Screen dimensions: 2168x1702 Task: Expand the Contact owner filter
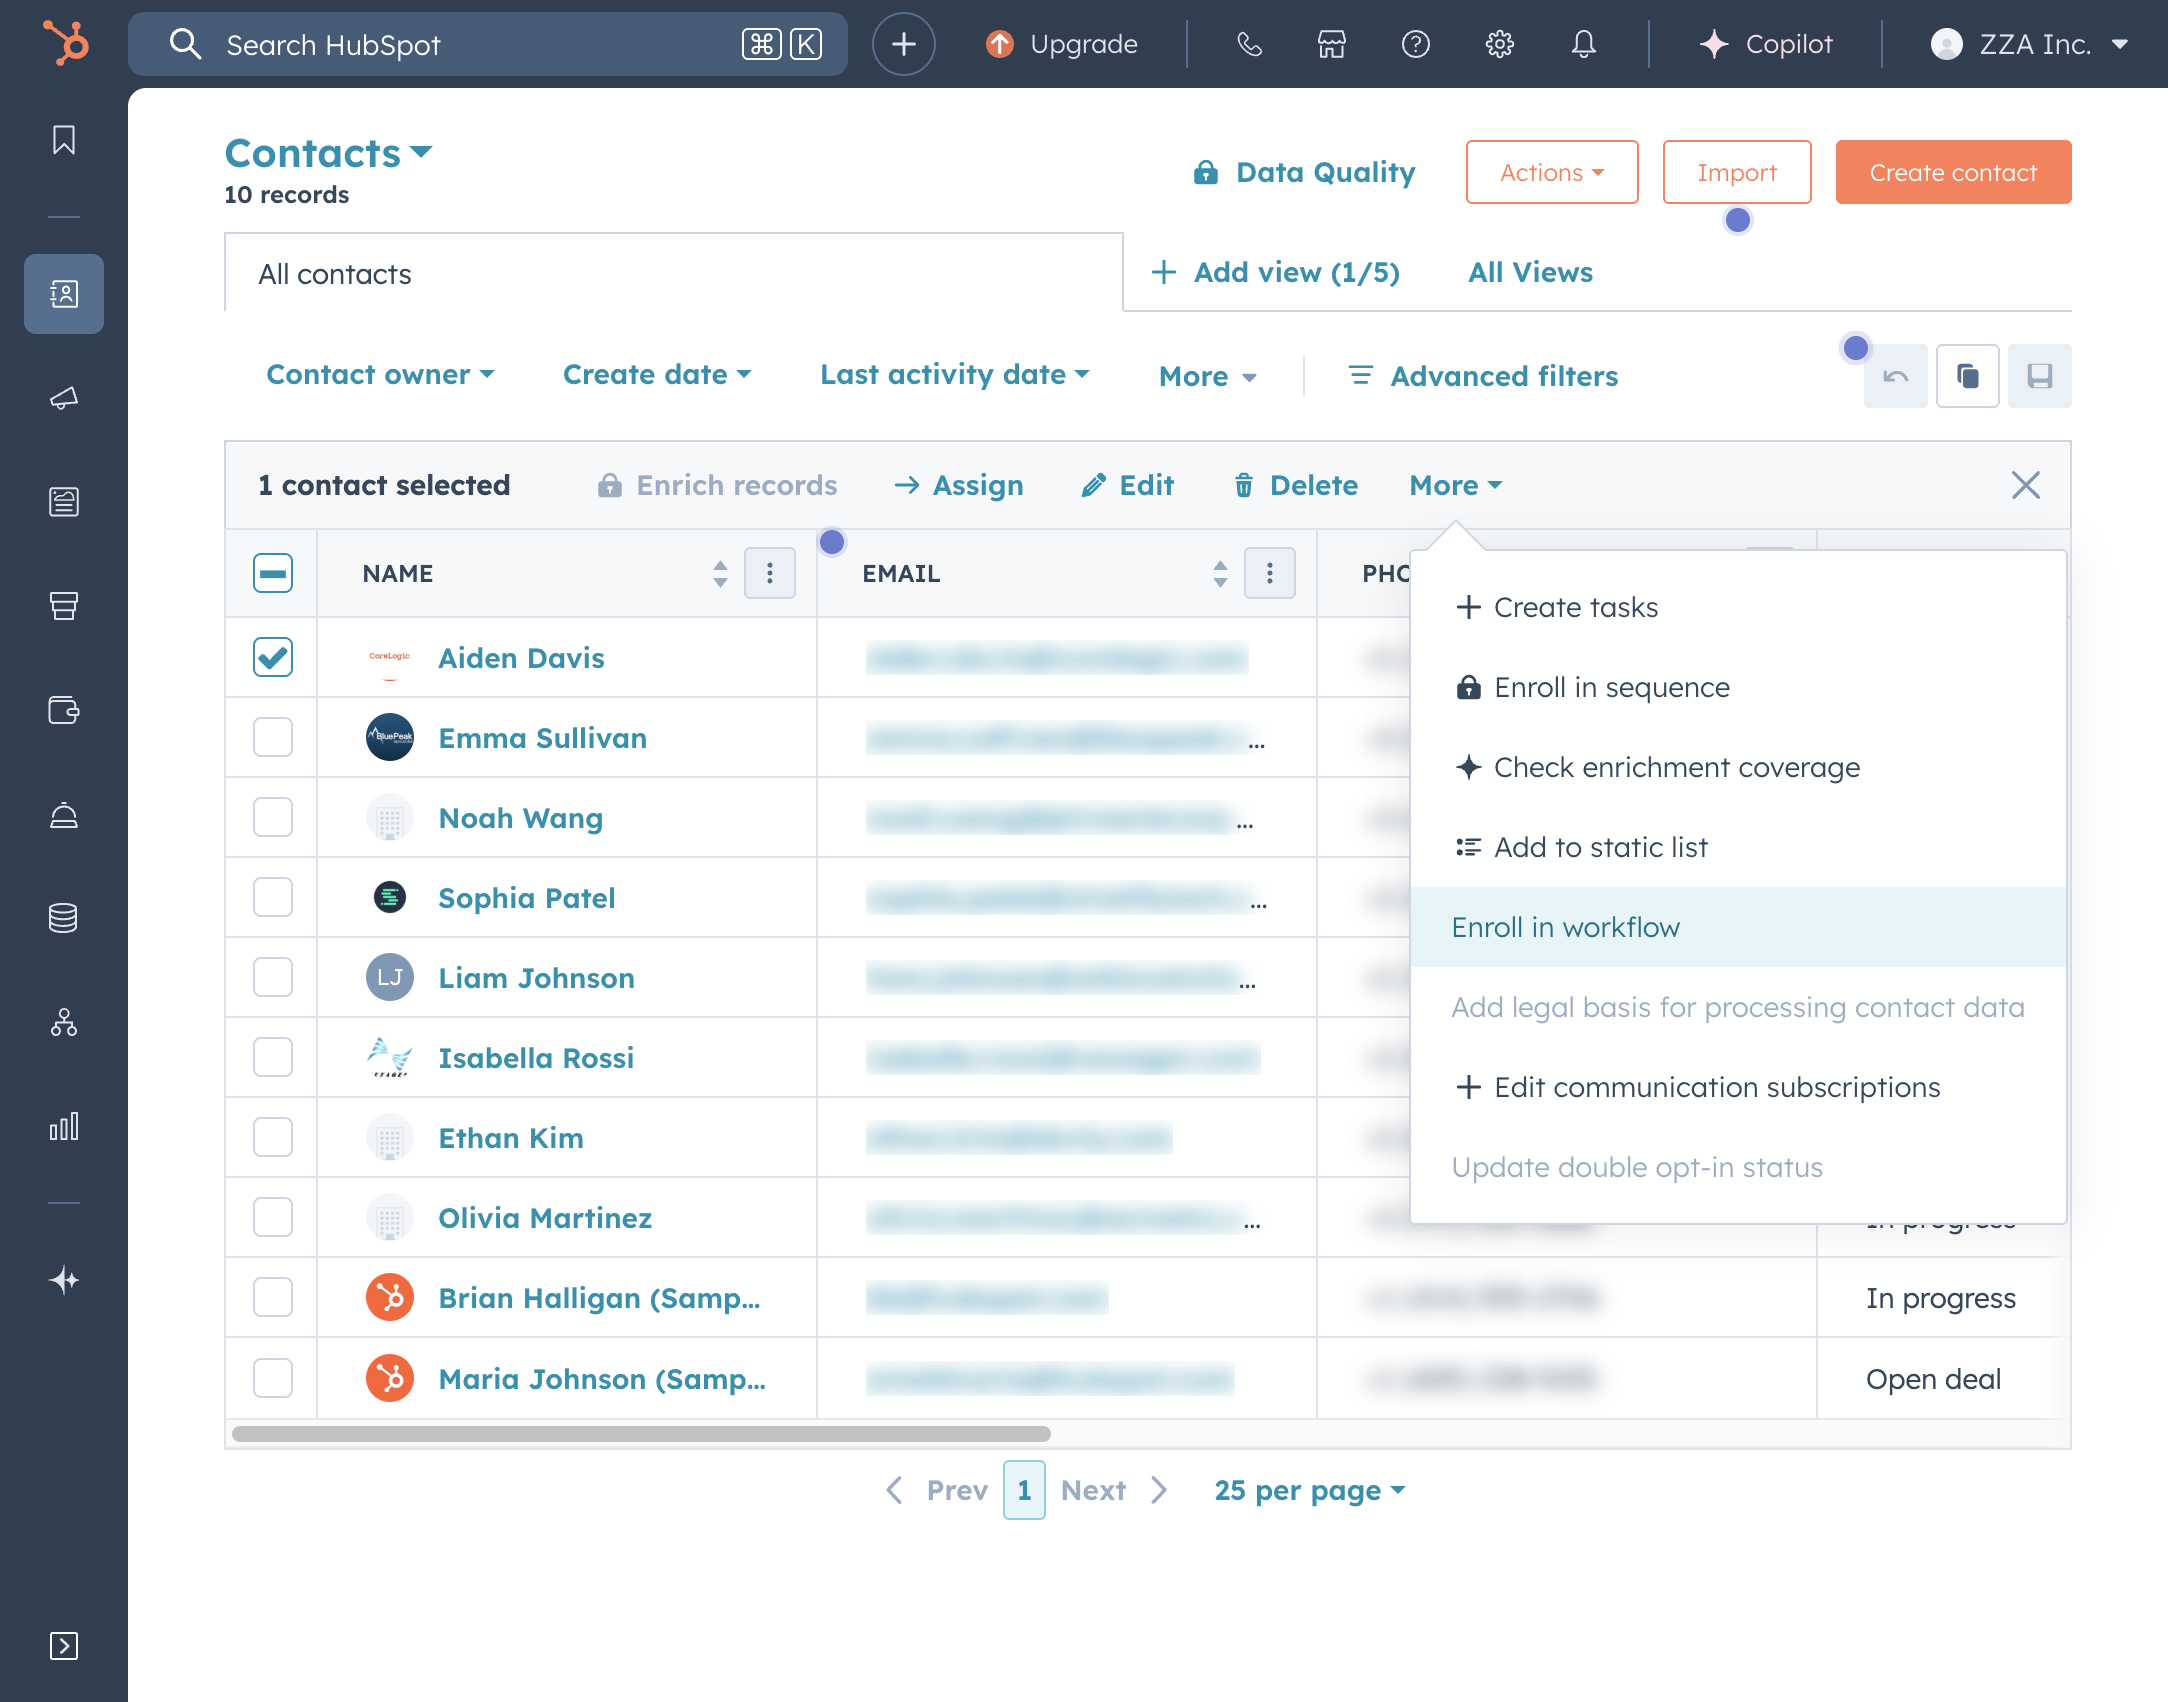click(380, 375)
